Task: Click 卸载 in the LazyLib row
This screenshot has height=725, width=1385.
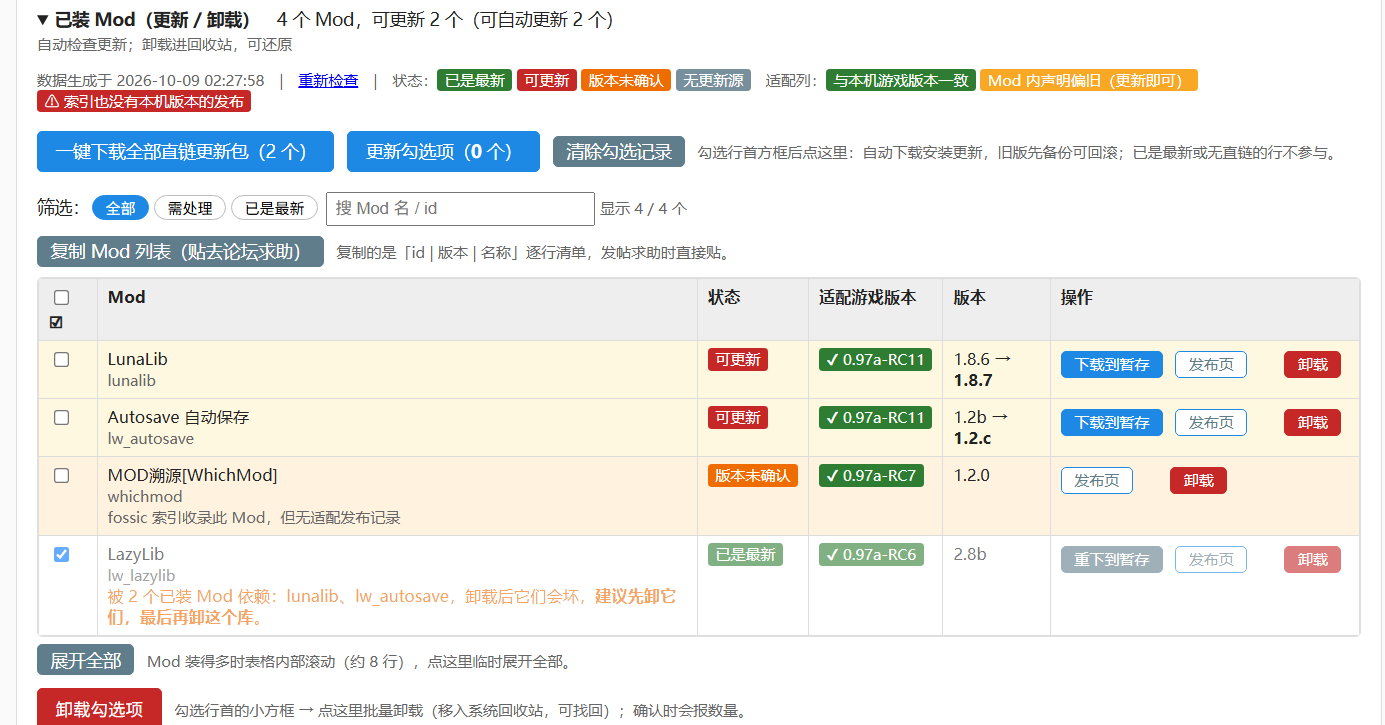Action: click(x=1312, y=560)
